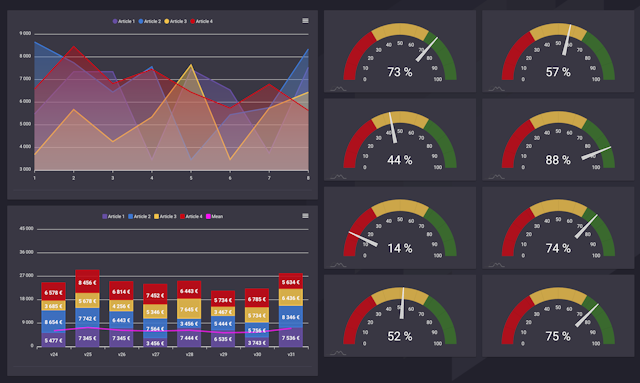The height and width of the screenshot is (383, 640).
Task: Click the v24 axis label
Action: tap(53, 354)
